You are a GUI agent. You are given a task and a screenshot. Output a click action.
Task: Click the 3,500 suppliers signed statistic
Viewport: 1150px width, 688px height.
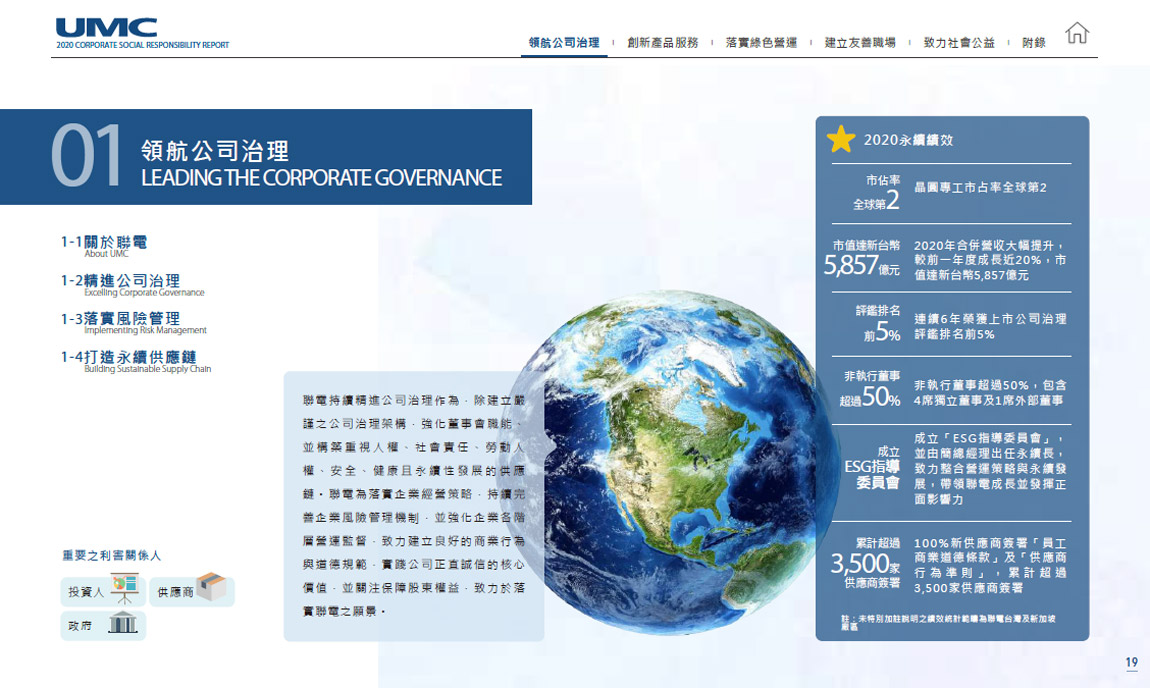click(x=865, y=564)
